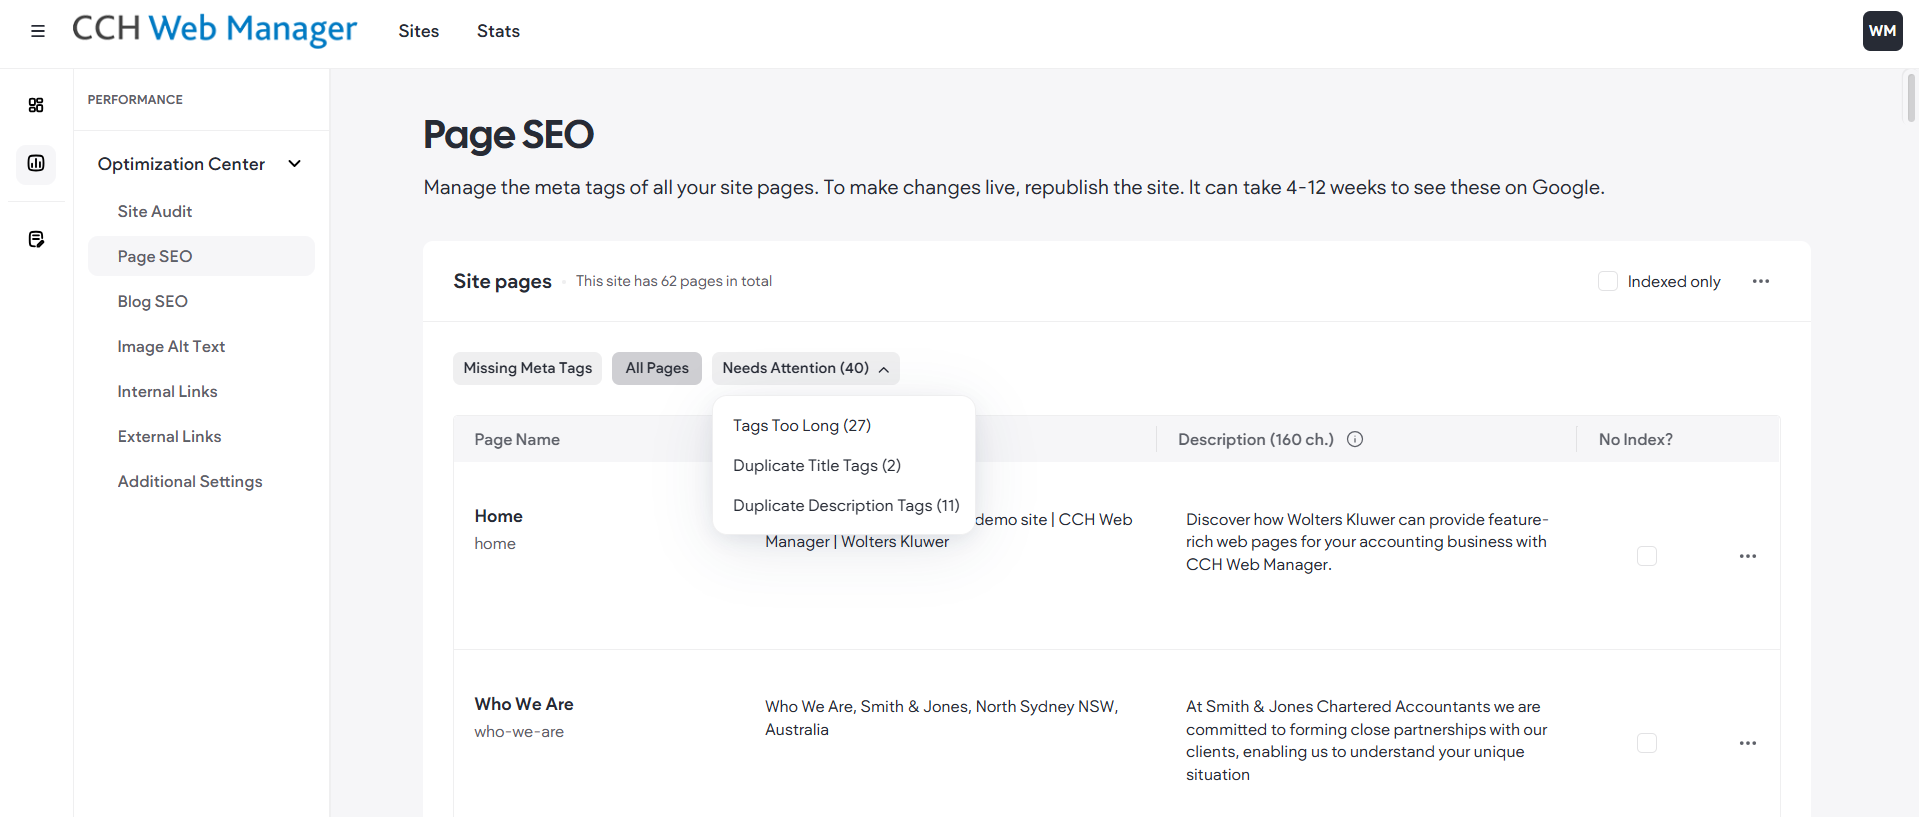Image resolution: width=1919 pixels, height=817 pixels.
Task: Click the page vertical scrollbar
Action: point(1911,98)
